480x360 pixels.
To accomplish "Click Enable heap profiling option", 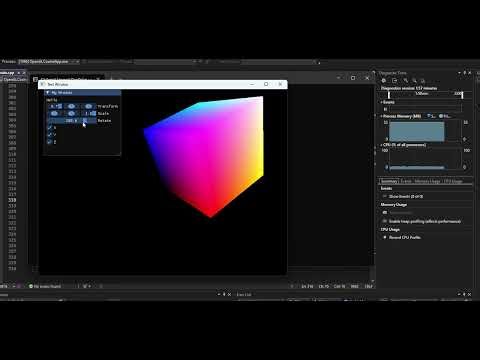I will 424,221.
